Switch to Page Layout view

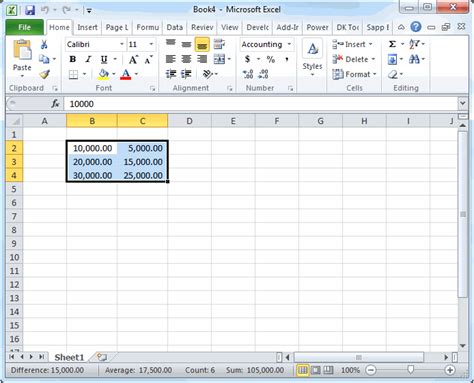pyautogui.click(x=316, y=370)
